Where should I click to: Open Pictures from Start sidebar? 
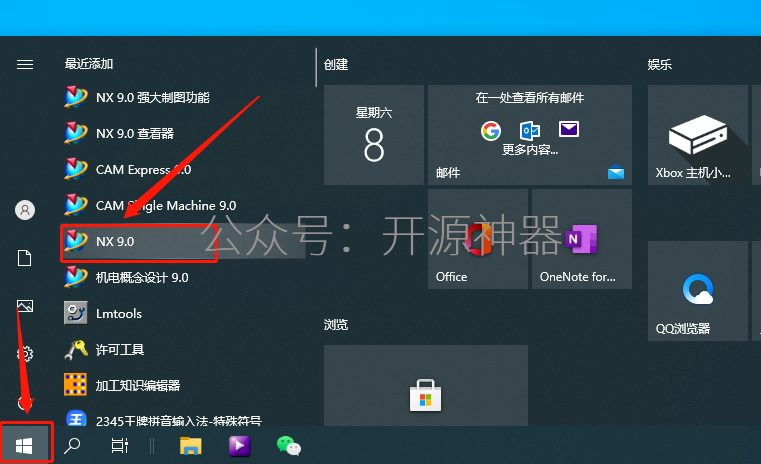click(x=25, y=306)
